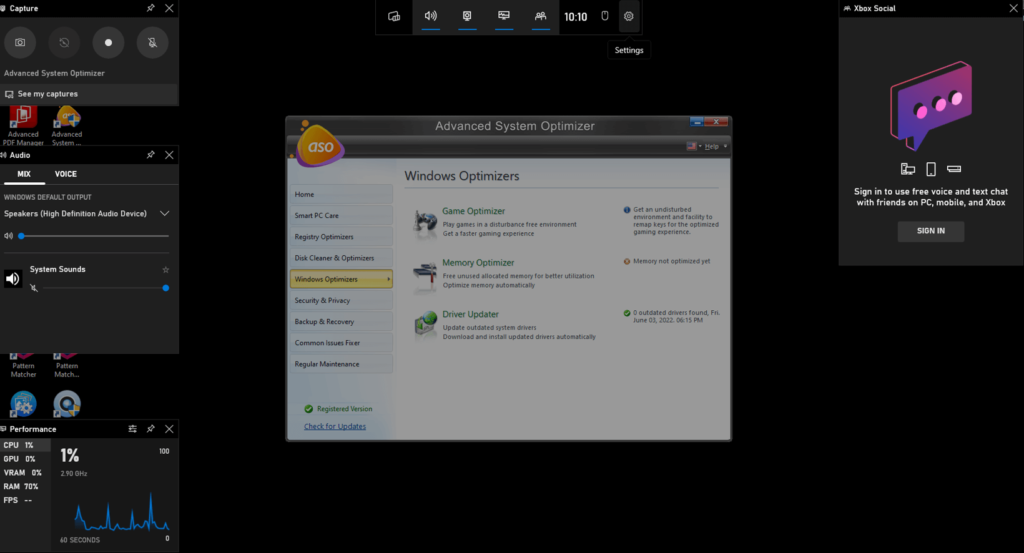Open Security & Privacy section
The width and height of the screenshot is (1024, 553).
(341, 300)
